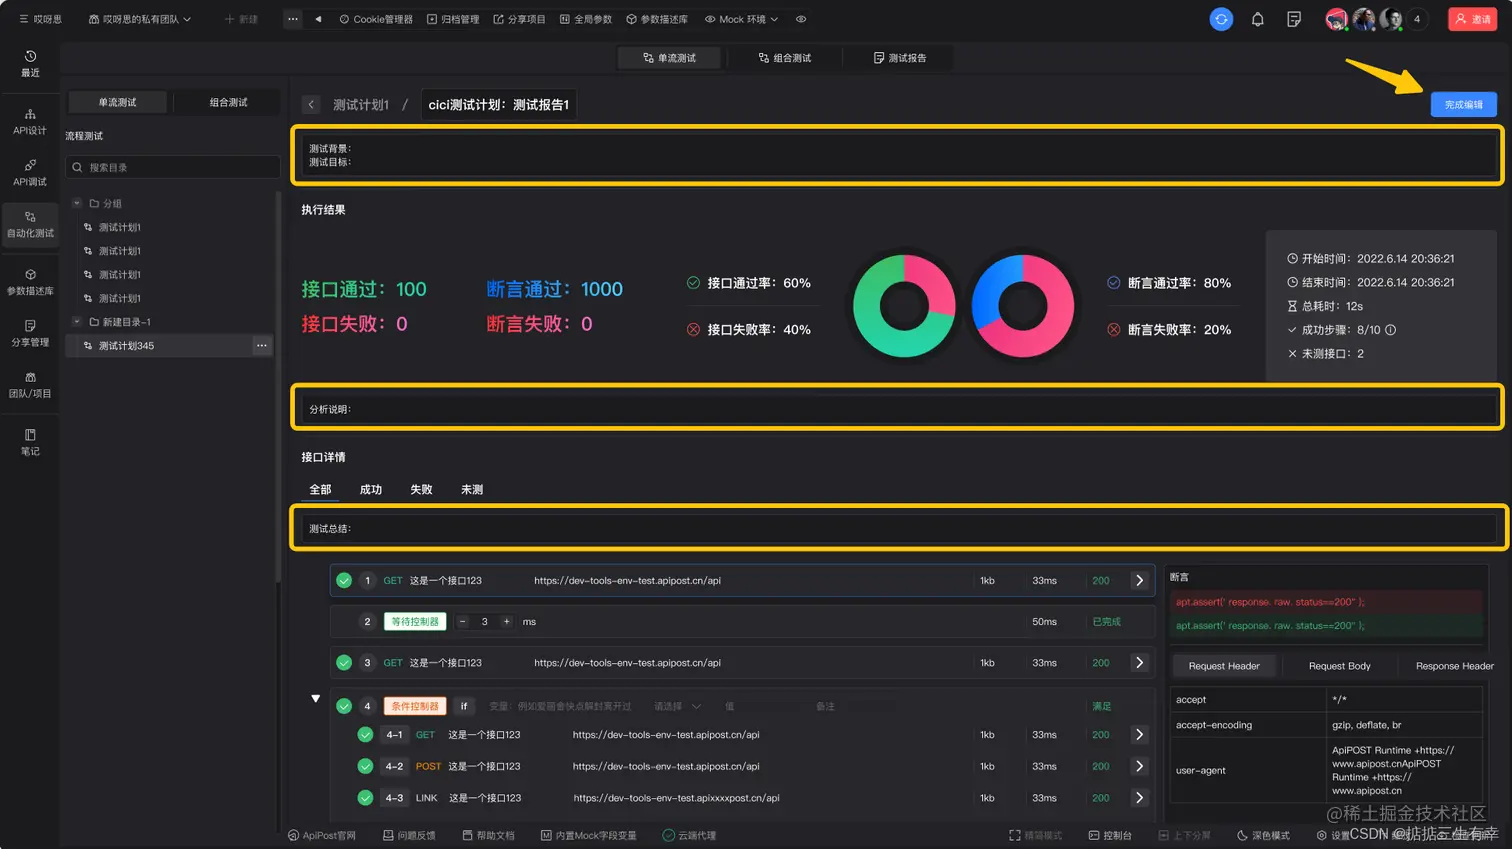Click 问题反馈 in the status bar
The height and width of the screenshot is (849, 1512).
pyautogui.click(x=410, y=835)
